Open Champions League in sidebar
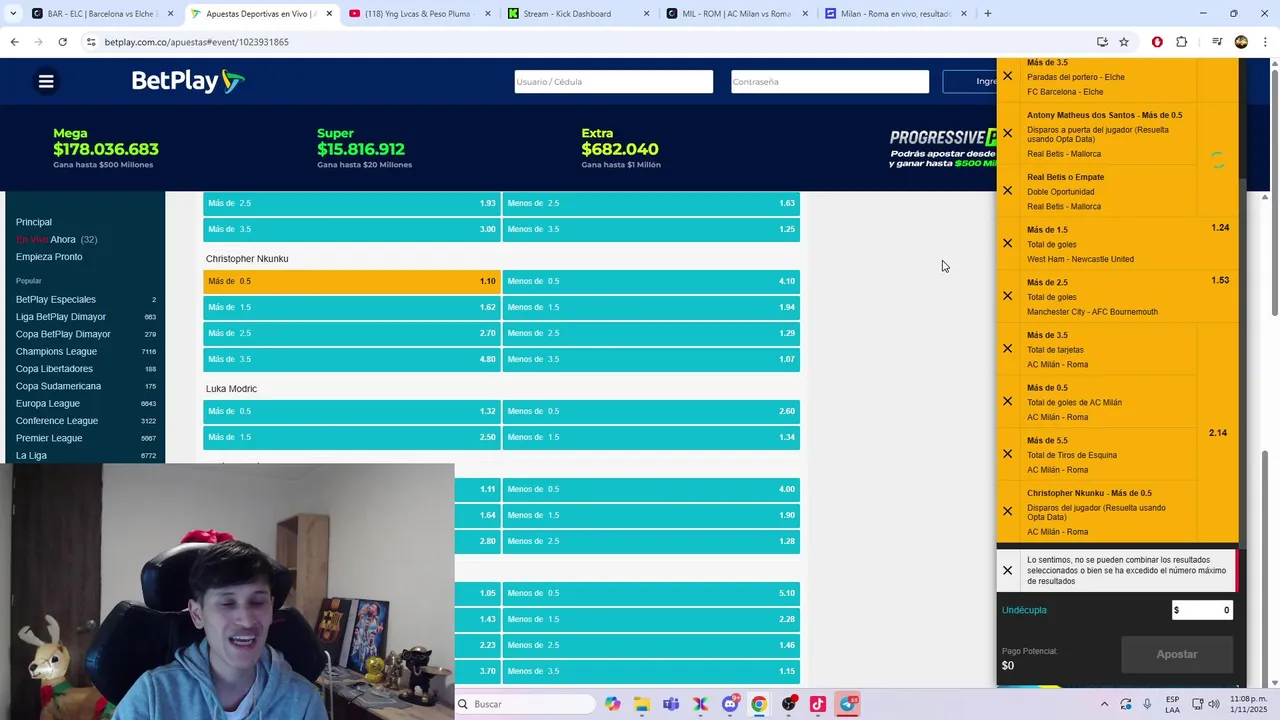Screen dimensions: 1280x720 (x=56, y=352)
